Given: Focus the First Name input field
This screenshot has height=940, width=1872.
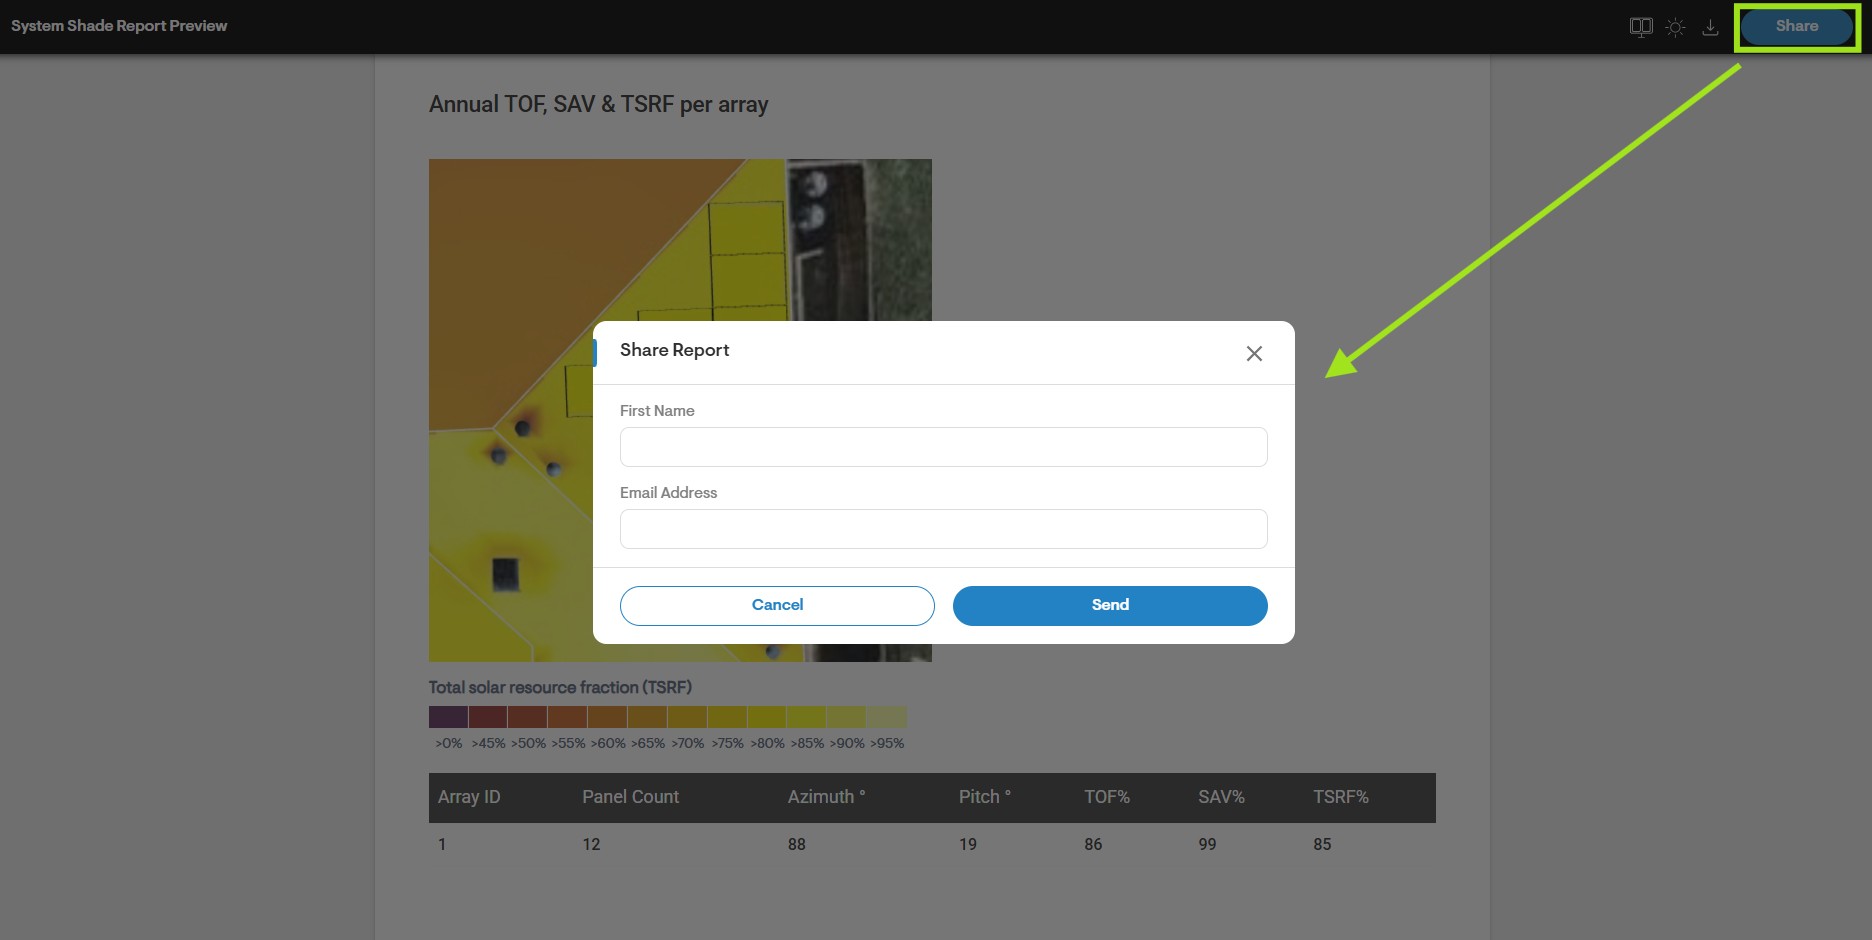Looking at the screenshot, I should [x=944, y=447].
